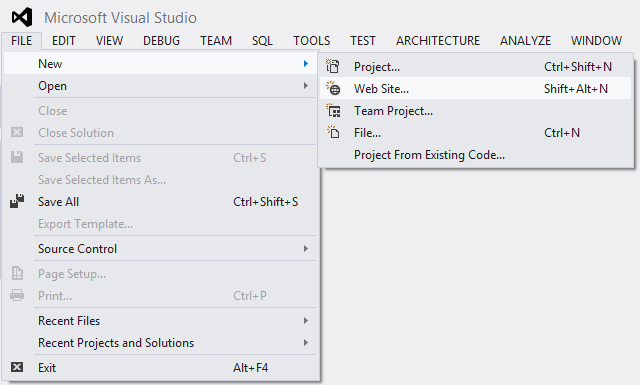
Task: Open the SQL menu
Action: [x=262, y=41]
